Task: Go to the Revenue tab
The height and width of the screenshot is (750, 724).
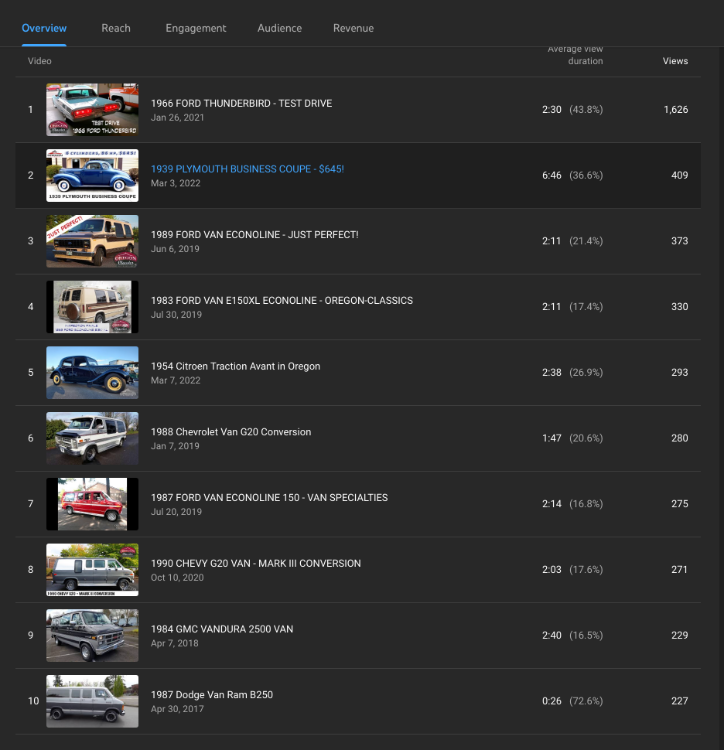Action: pyautogui.click(x=353, y=28)
